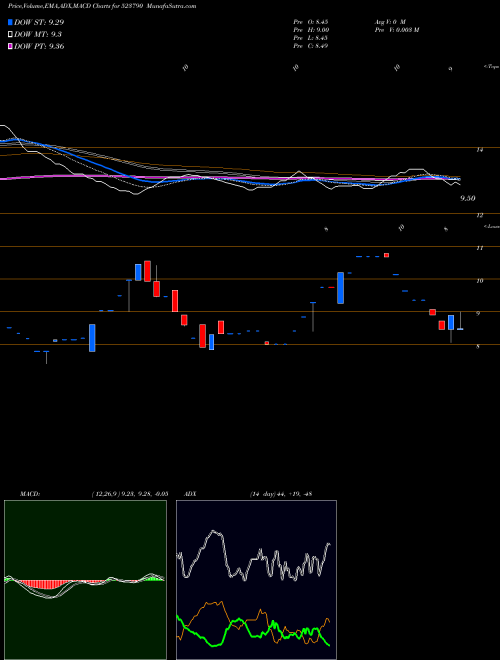Click the white DOW MT legend swatch
Viewport: 500px width, 660px height.
(11, 35)
